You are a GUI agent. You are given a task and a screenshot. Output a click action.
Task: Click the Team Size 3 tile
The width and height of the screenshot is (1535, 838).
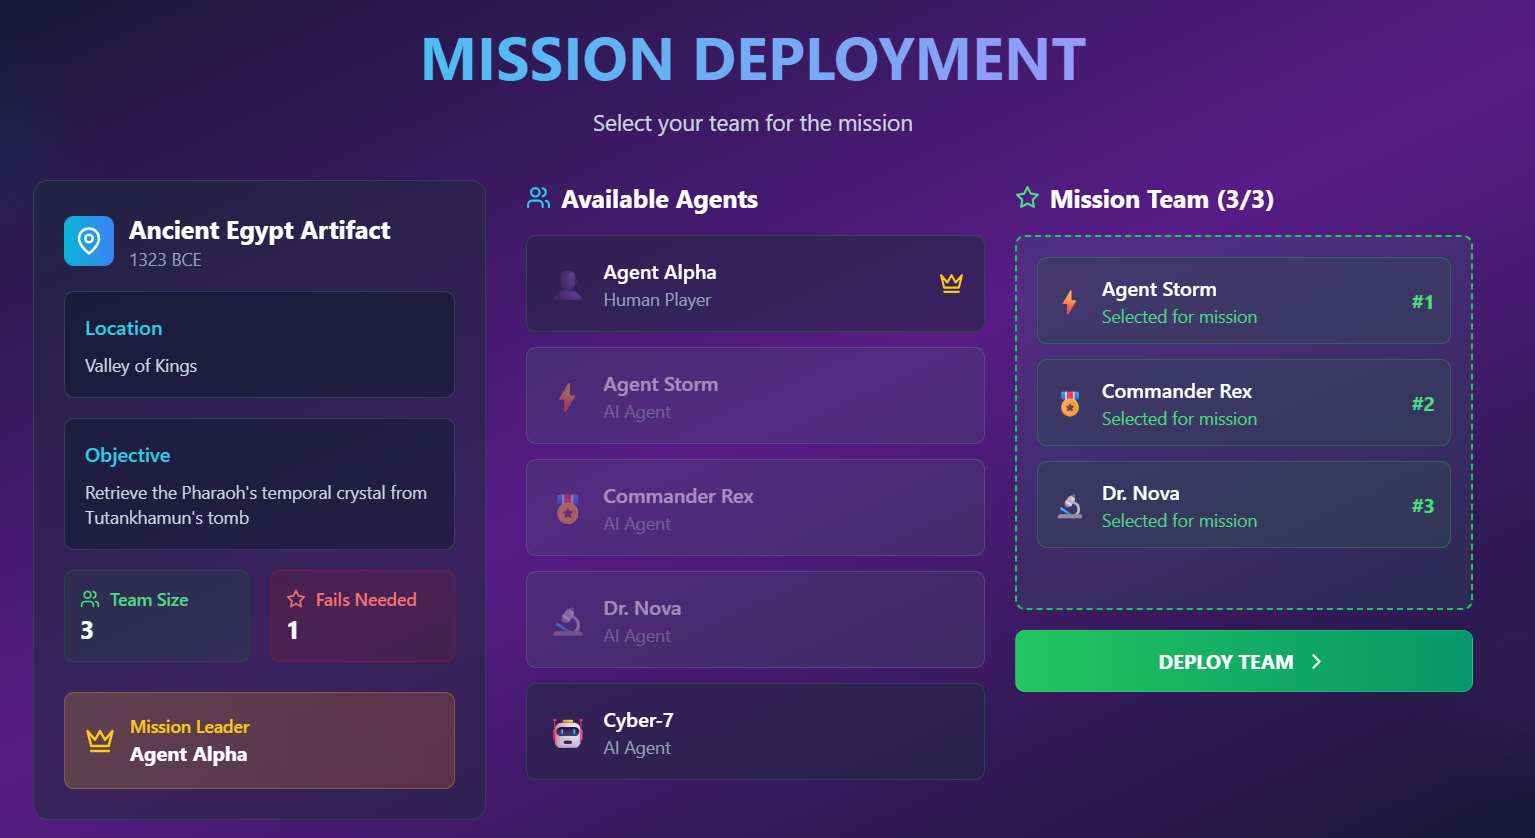click(x=157, y=616)
